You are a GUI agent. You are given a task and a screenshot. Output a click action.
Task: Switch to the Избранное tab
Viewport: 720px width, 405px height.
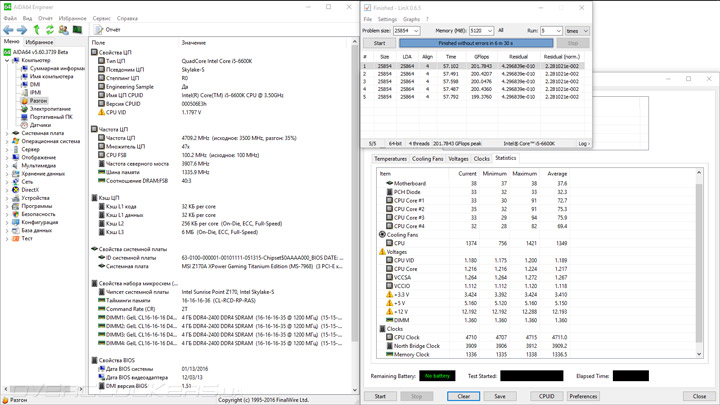click(x=39, y=42)
